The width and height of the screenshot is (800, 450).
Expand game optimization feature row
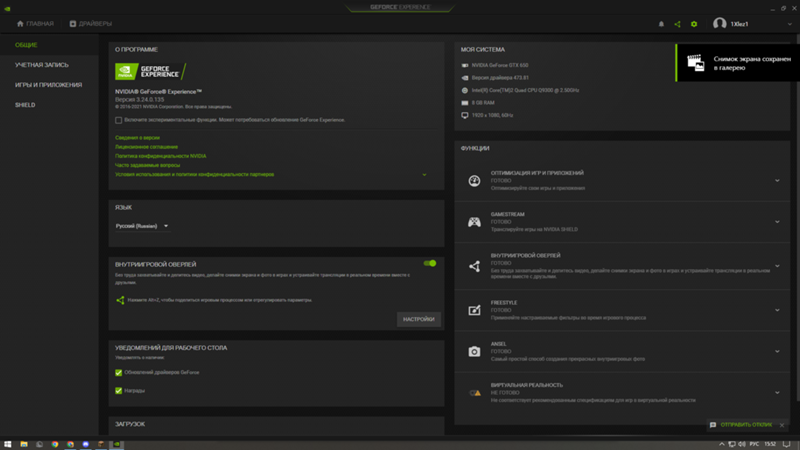coord(777,181)
